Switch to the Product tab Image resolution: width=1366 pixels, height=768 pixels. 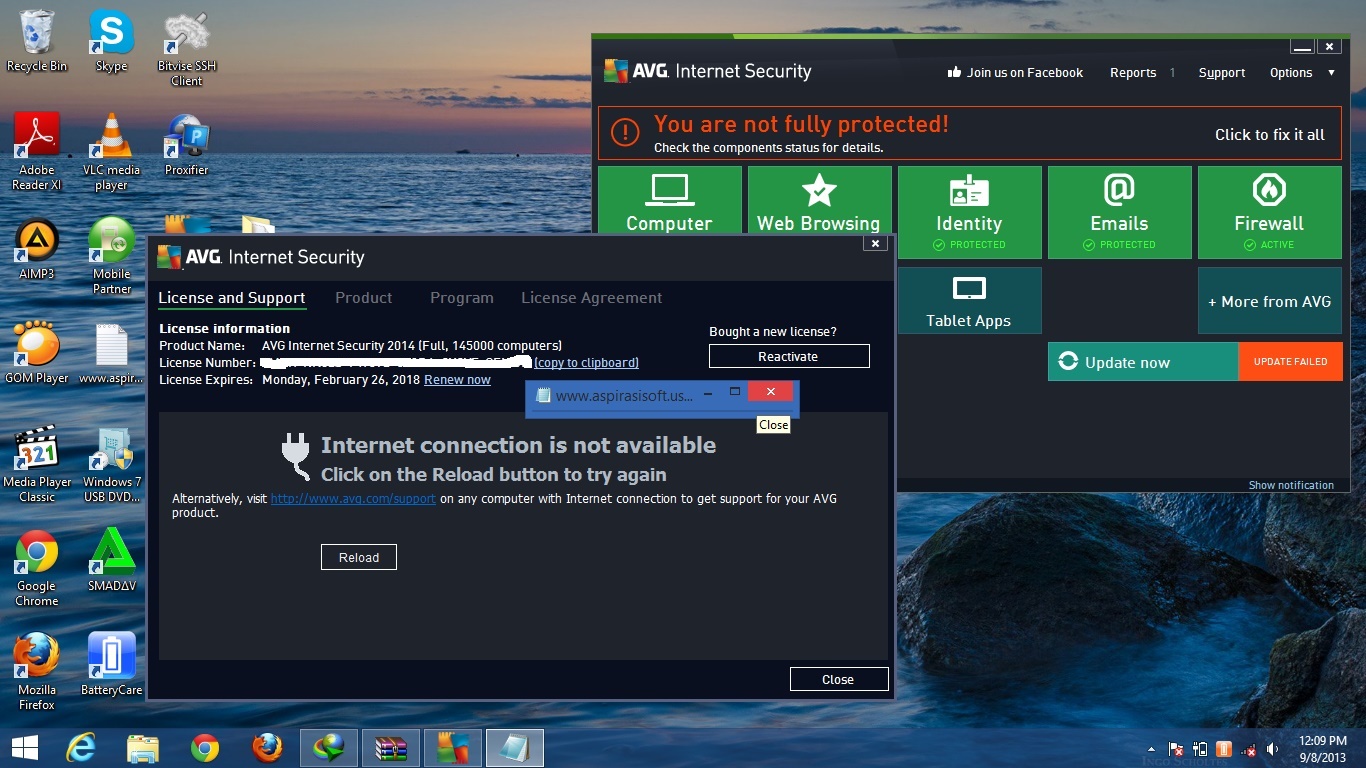(x=364, y=298)
